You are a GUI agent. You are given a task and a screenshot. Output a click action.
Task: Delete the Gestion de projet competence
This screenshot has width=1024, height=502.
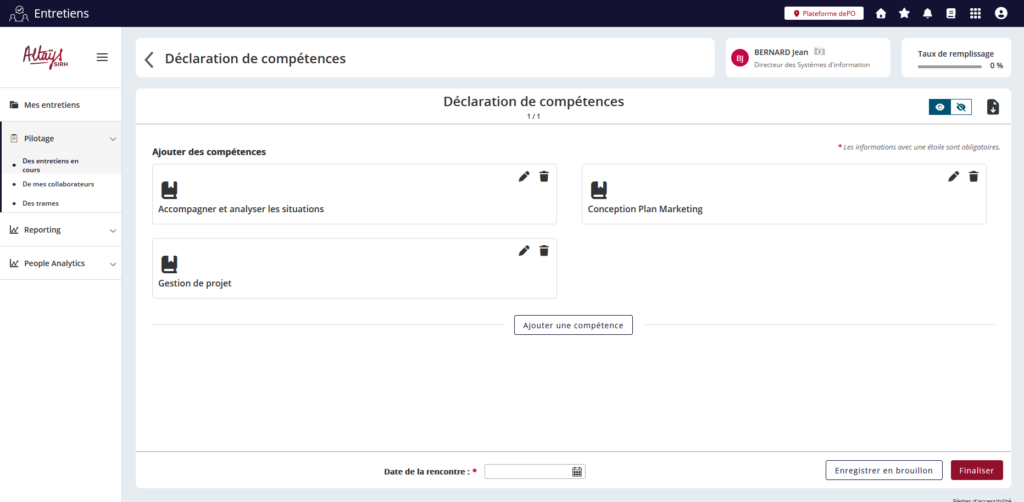[x=544, y=251]
